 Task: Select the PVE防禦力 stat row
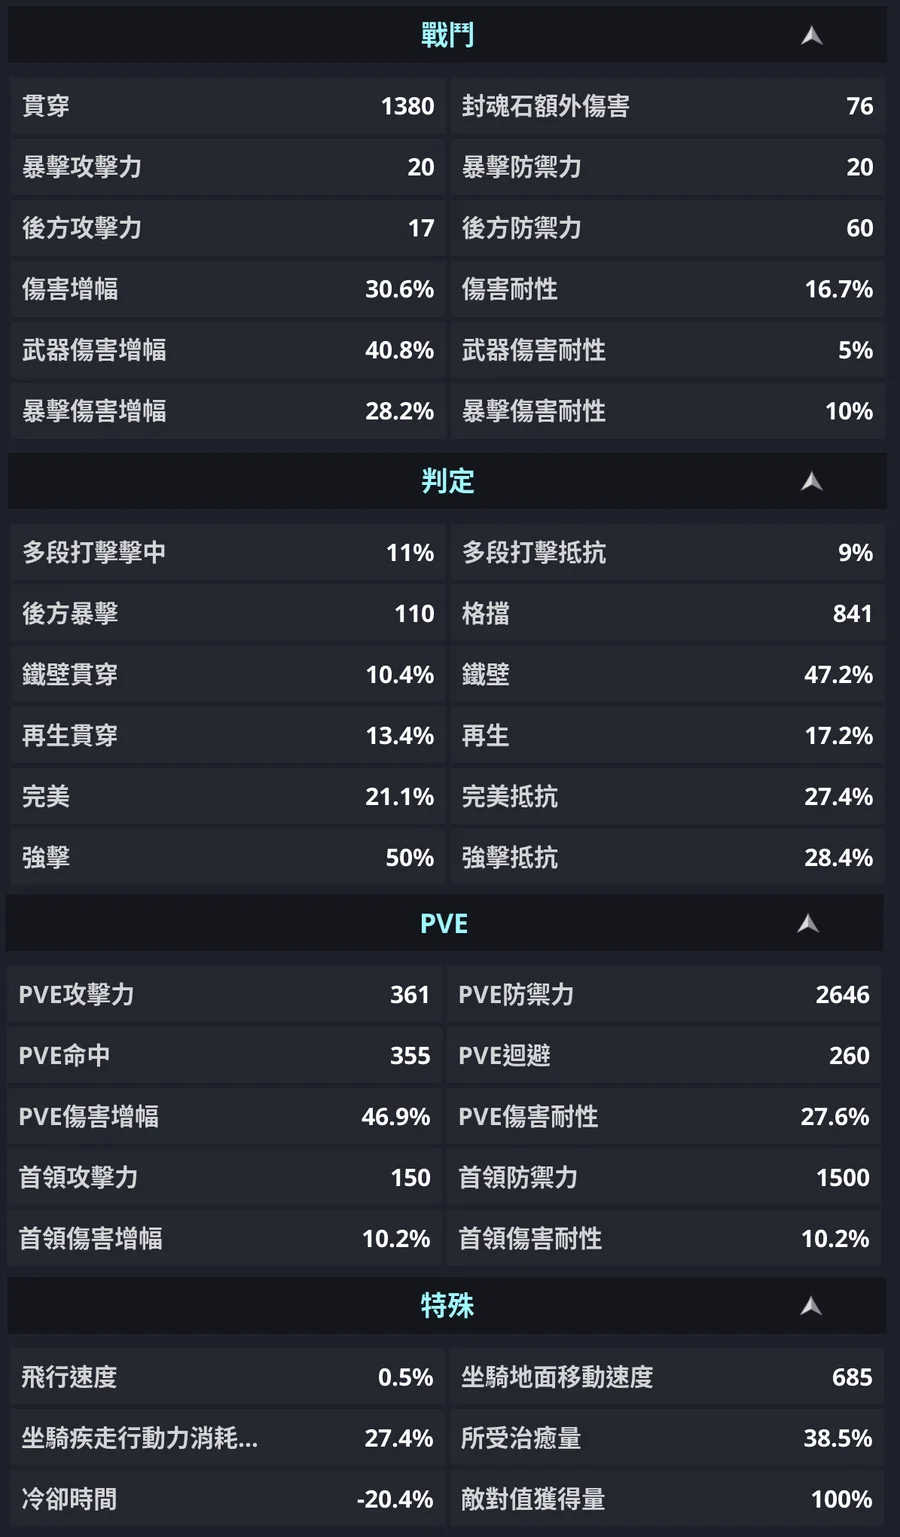(x=664, y=995)
